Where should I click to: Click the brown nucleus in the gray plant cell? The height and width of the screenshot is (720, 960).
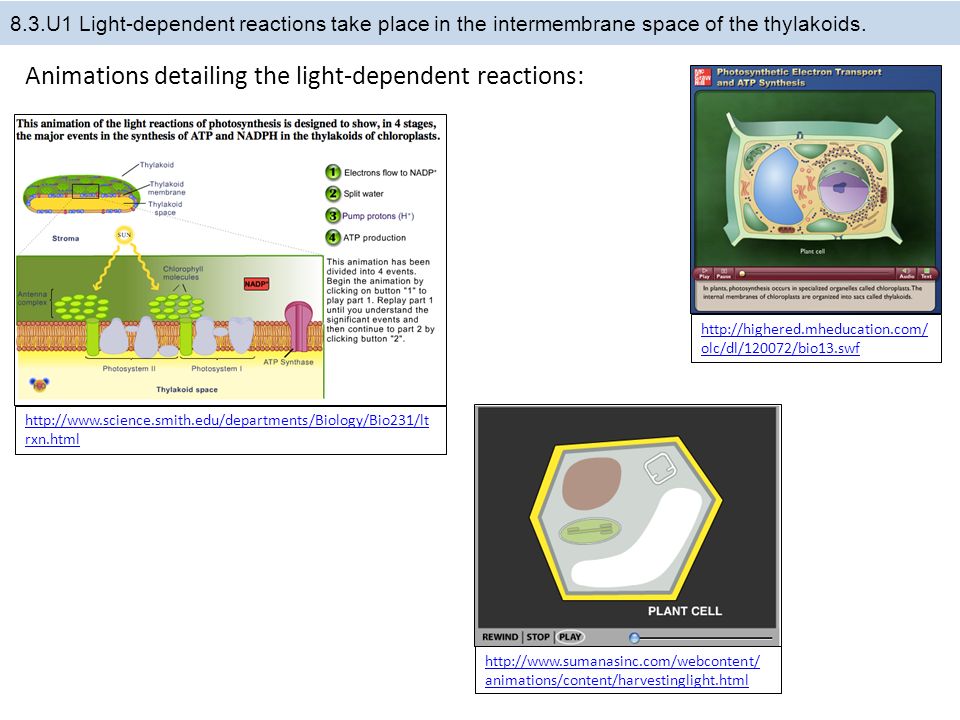(x=591, y=484)
